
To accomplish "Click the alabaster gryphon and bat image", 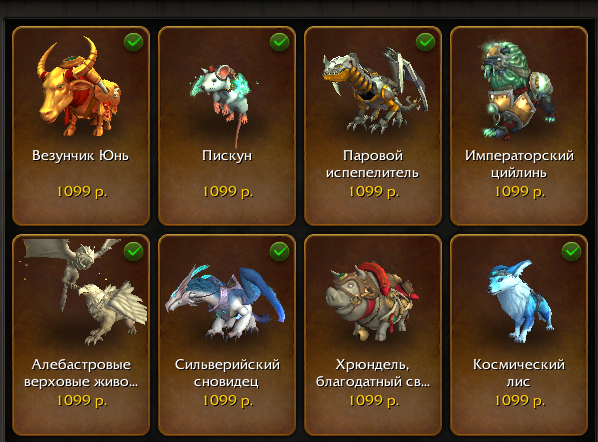I will coord(85,291).
